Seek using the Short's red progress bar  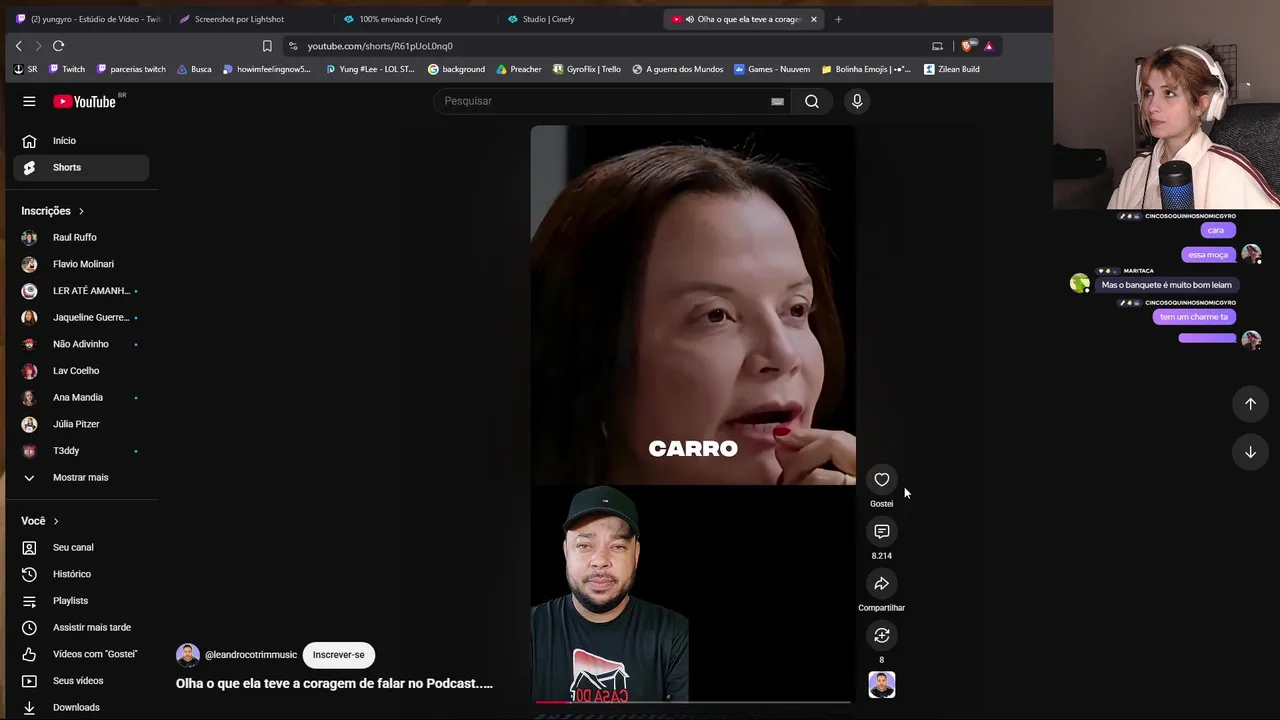pyautogui.click(x=692, y=702)
